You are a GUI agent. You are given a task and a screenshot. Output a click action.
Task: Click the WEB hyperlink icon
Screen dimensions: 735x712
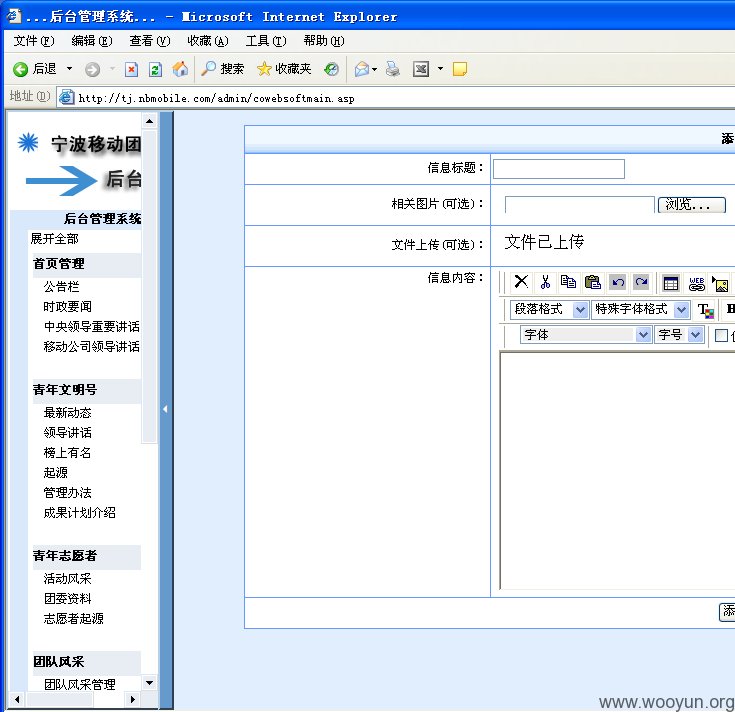click(x=697, y=283)
